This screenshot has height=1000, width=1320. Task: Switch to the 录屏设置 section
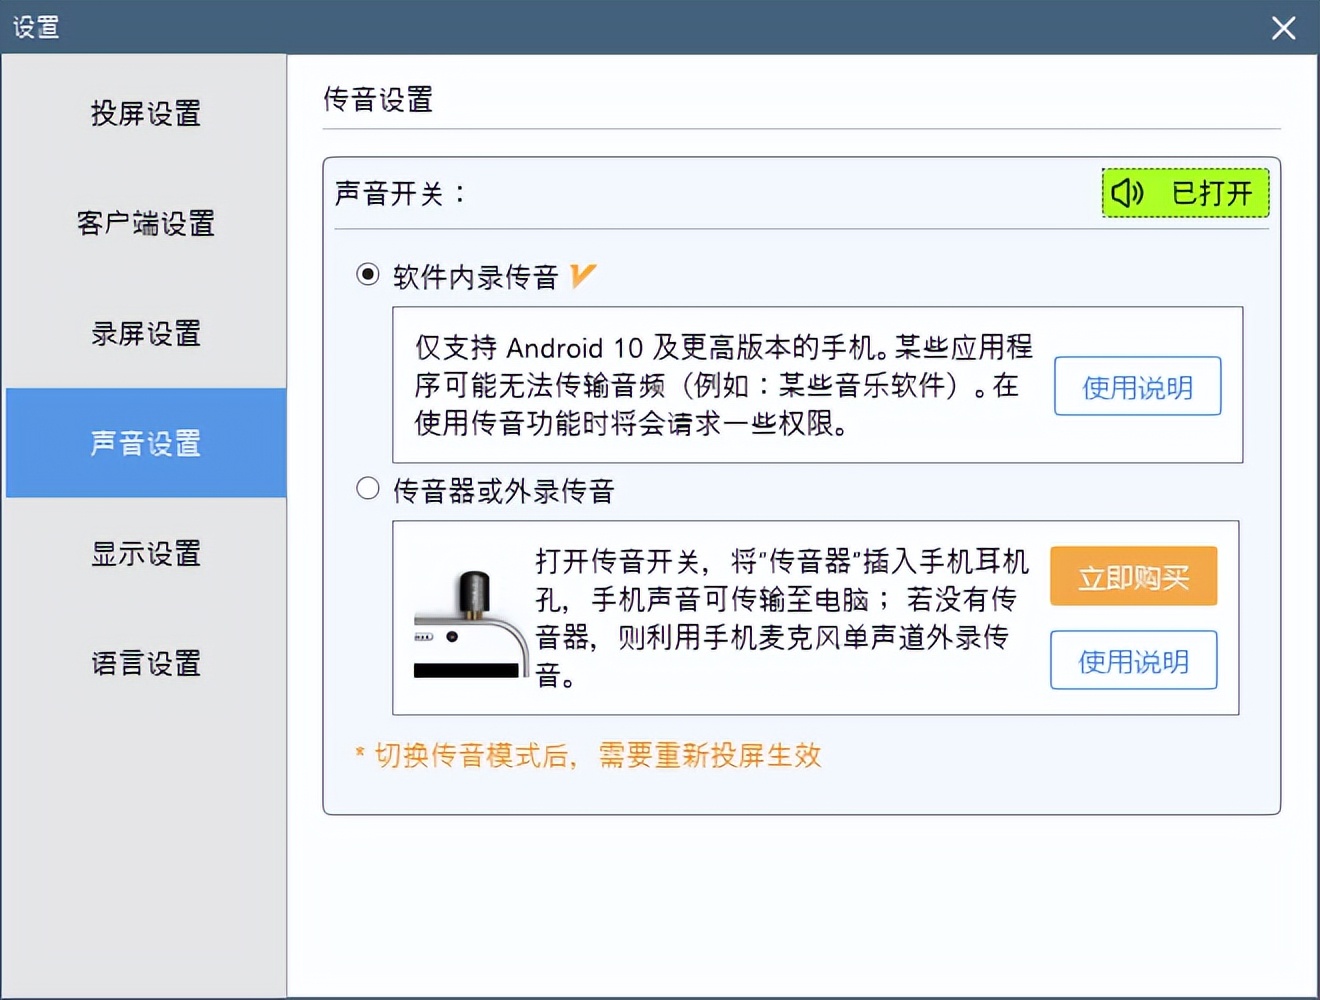[x=144, y=334]
